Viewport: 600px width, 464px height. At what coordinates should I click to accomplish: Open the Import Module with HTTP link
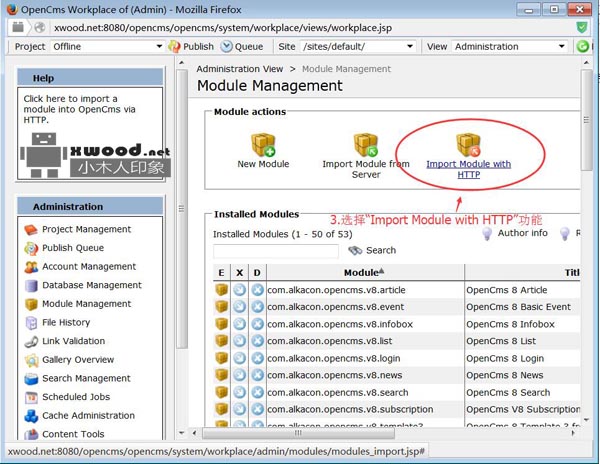click(468, 169)
